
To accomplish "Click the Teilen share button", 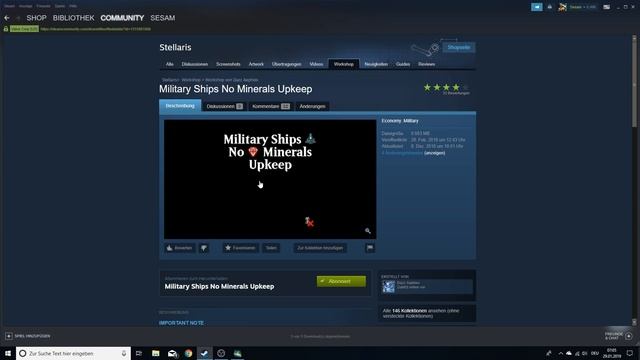I will pos(271,248).
